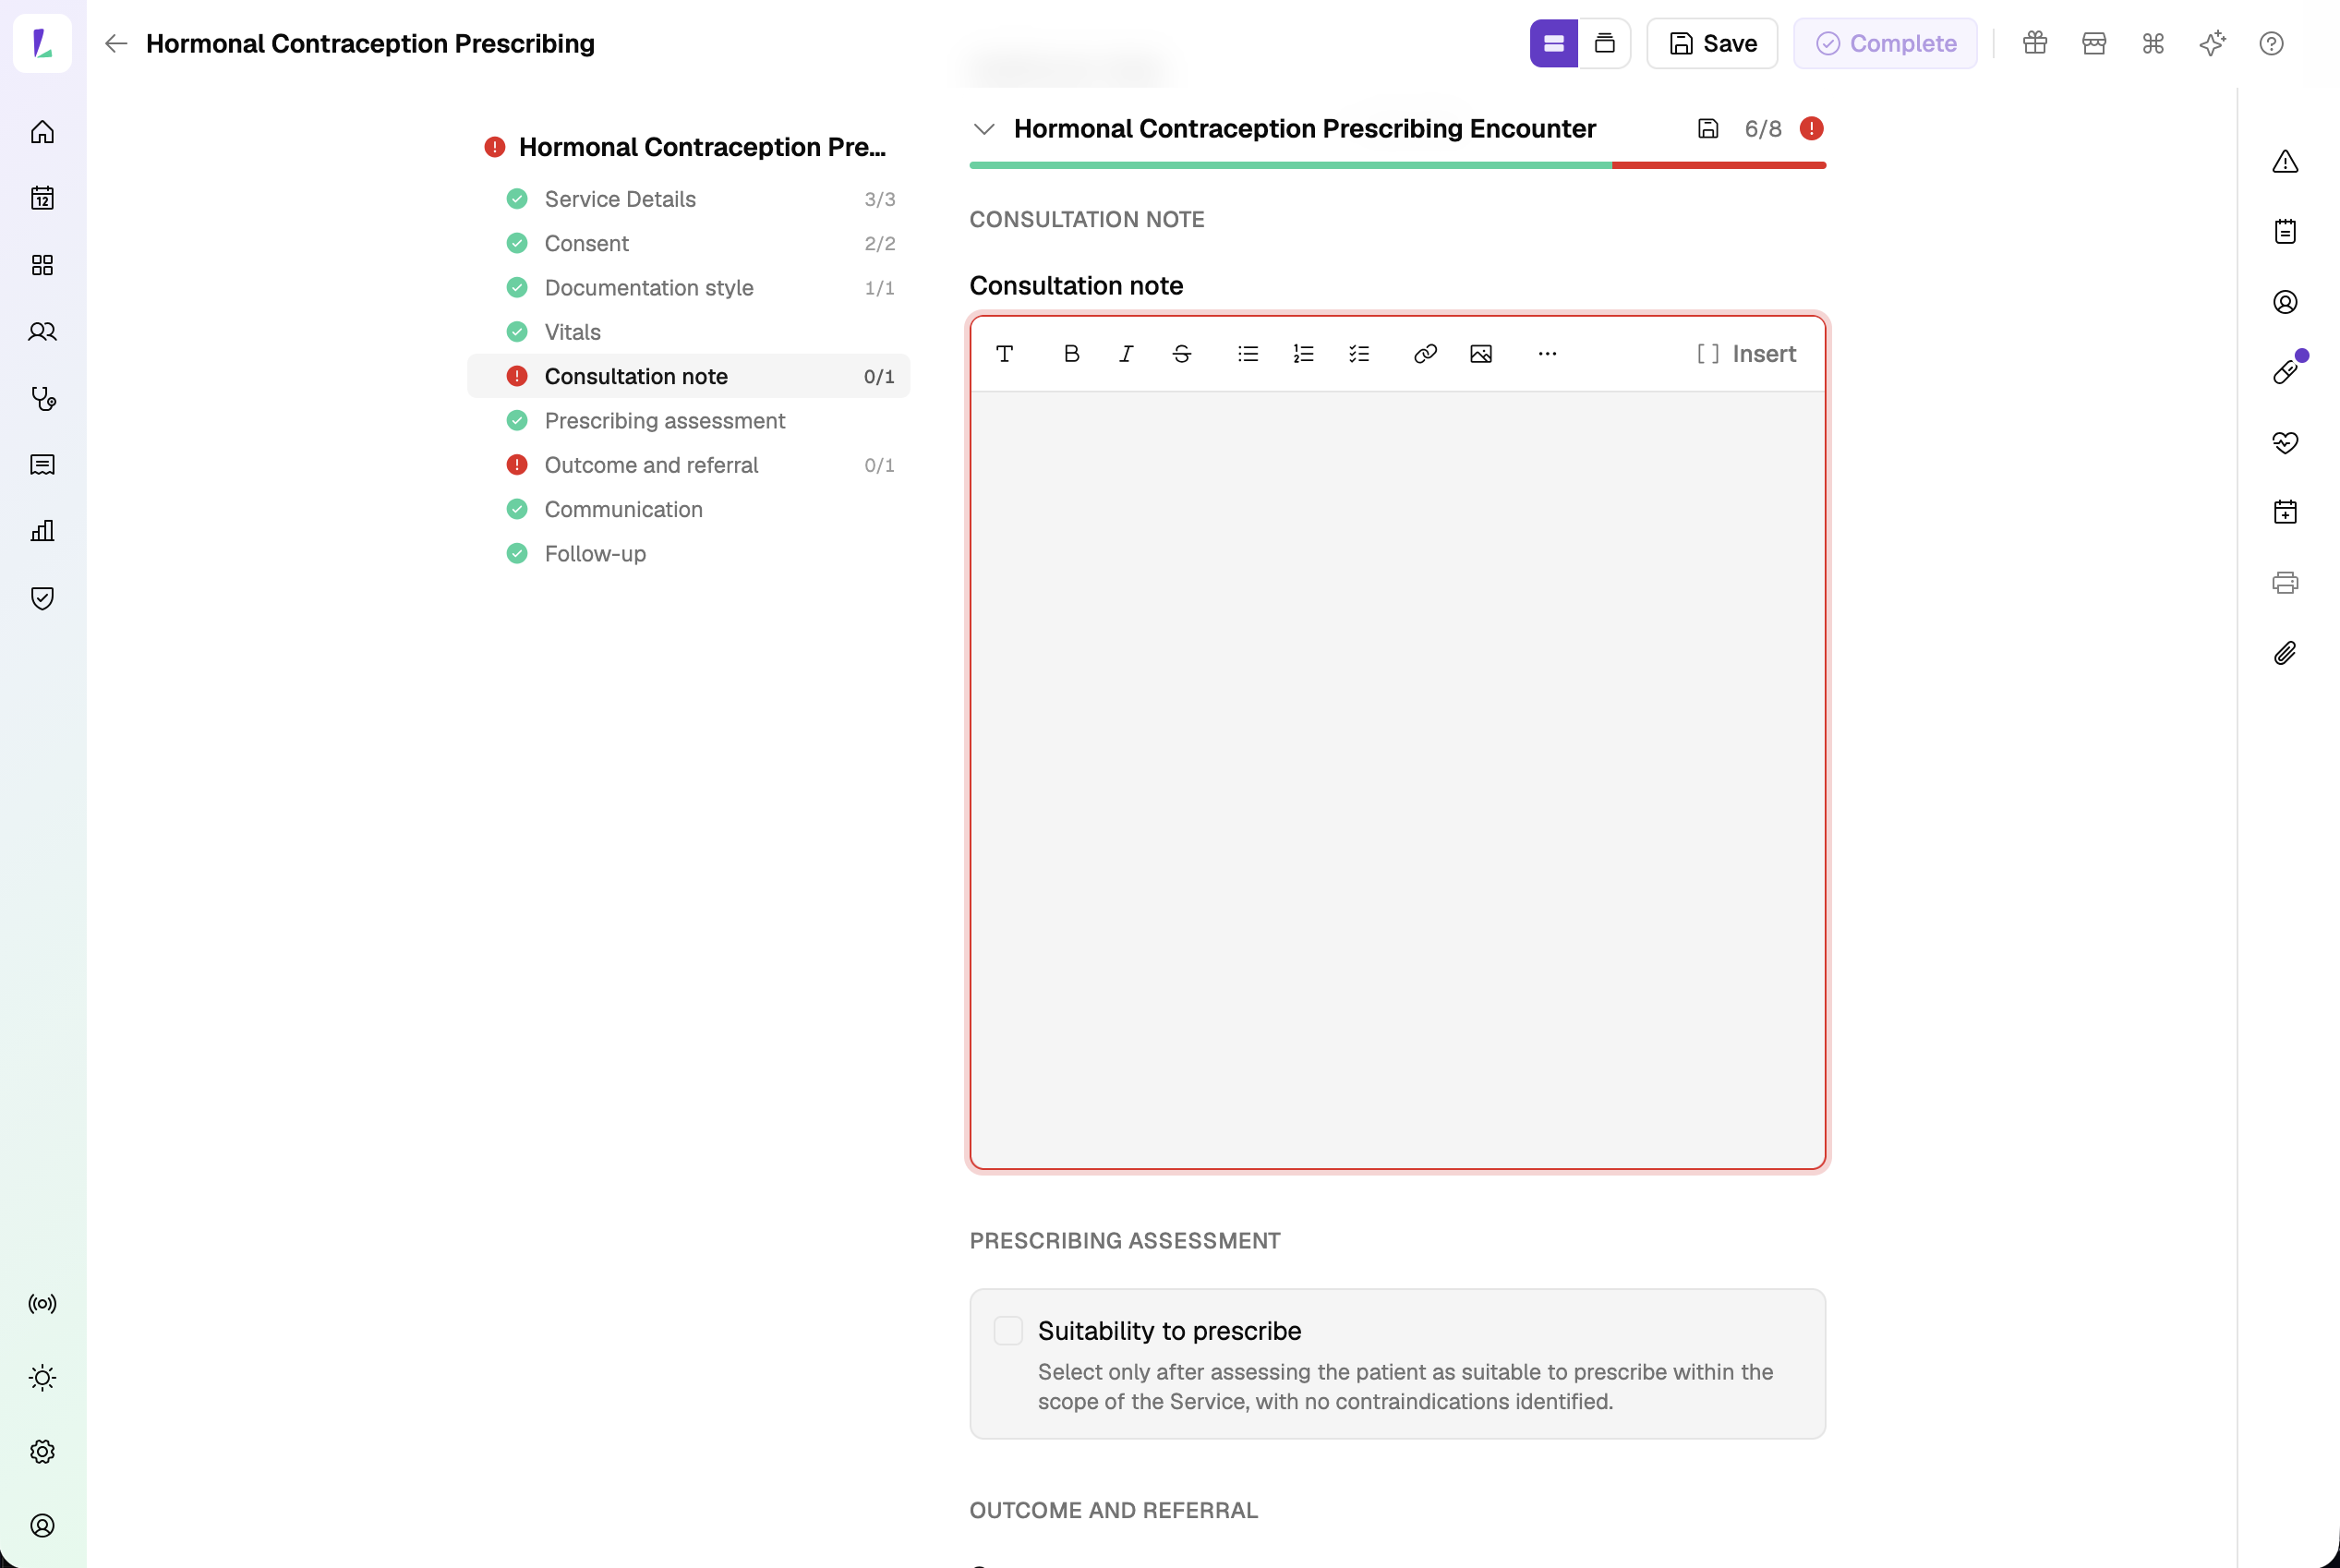Insert a checklist in the editor
Screen dimensions: 2340x1568
(x=1358, y=354)
